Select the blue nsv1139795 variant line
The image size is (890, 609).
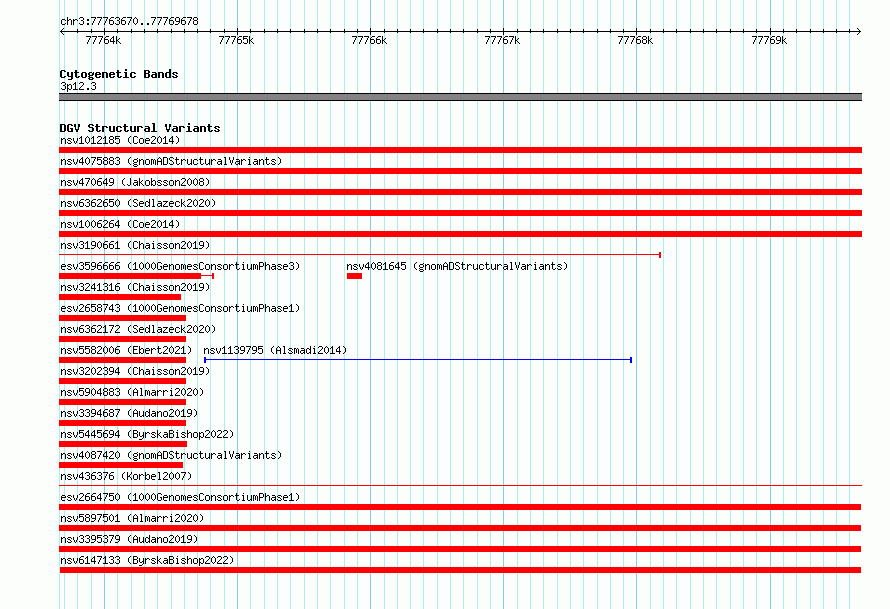(418, 360)
